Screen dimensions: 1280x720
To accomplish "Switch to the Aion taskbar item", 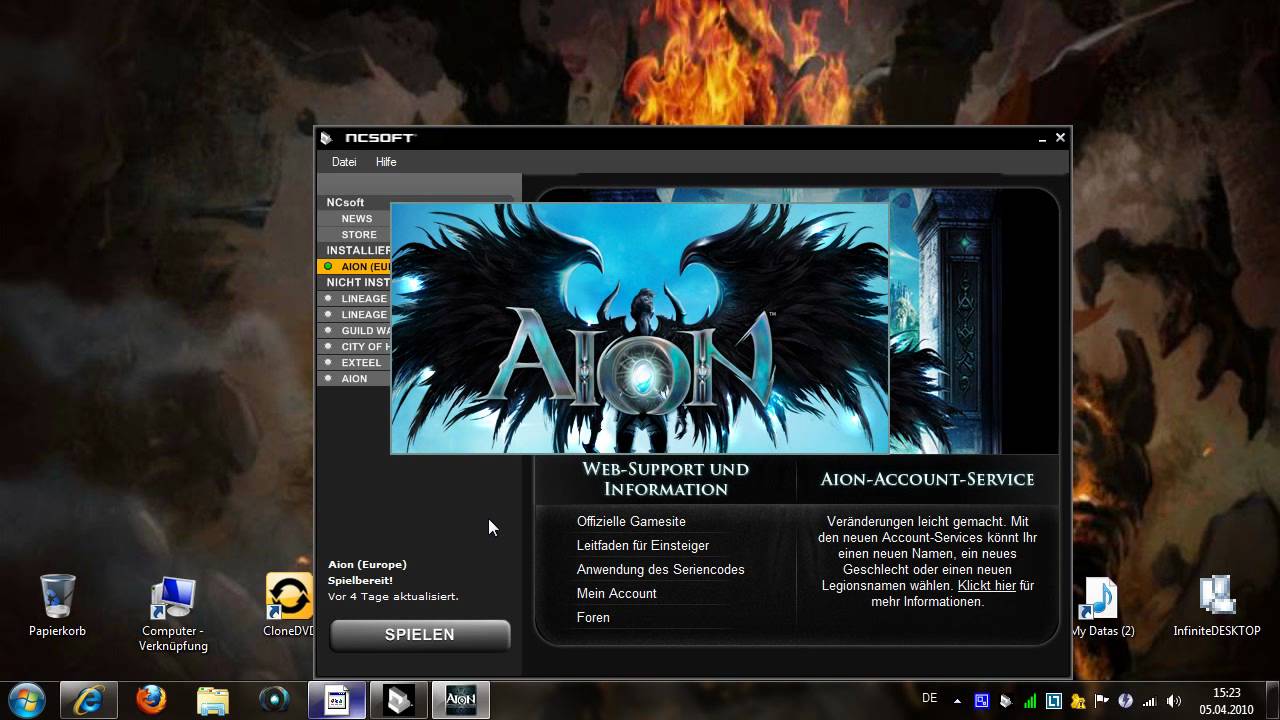I will [x=461, y=699].
